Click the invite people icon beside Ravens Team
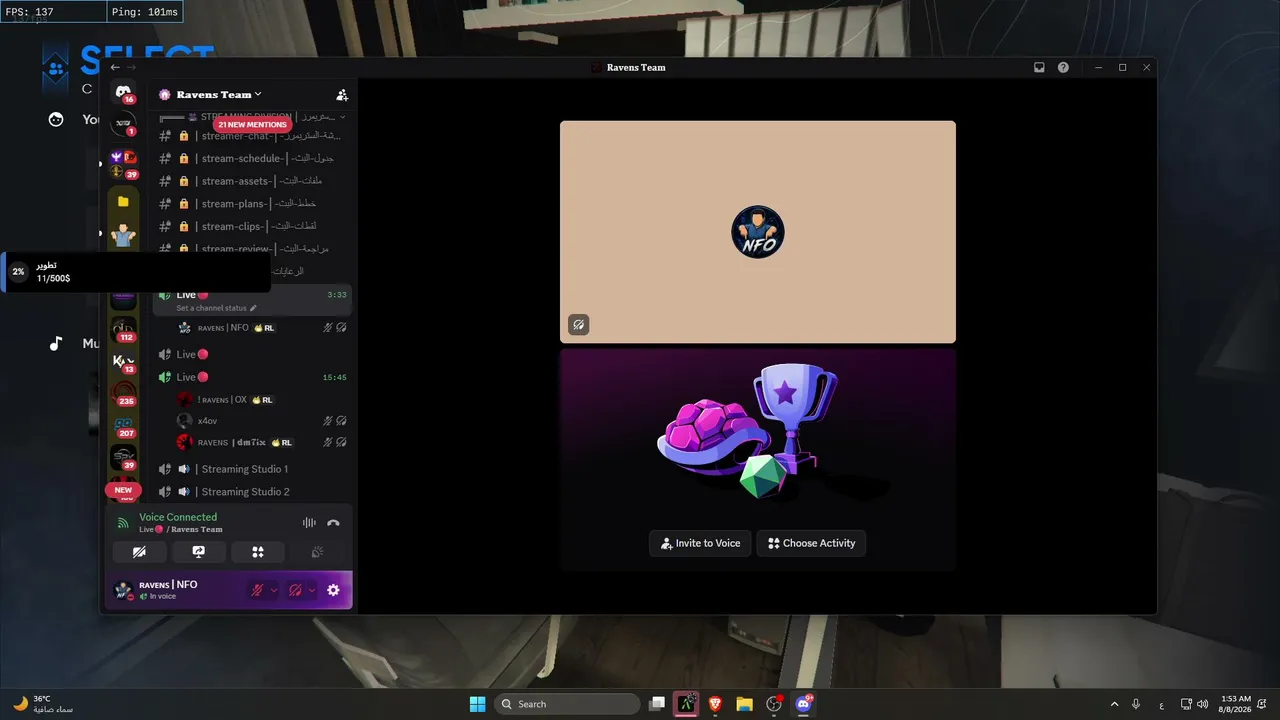This screenshot has width=1280, height=720. pos(342,95)
